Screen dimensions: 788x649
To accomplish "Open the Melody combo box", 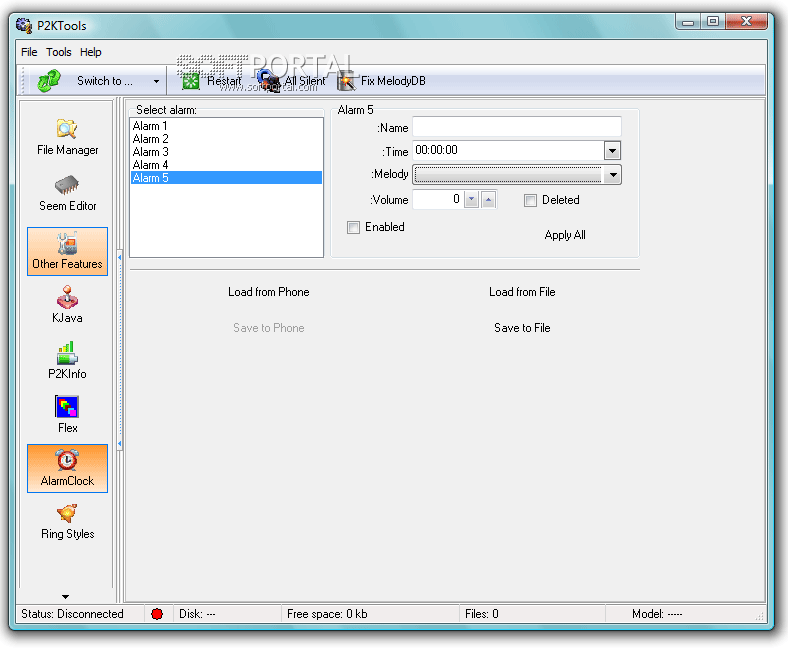I will click(x=517, y=175).
